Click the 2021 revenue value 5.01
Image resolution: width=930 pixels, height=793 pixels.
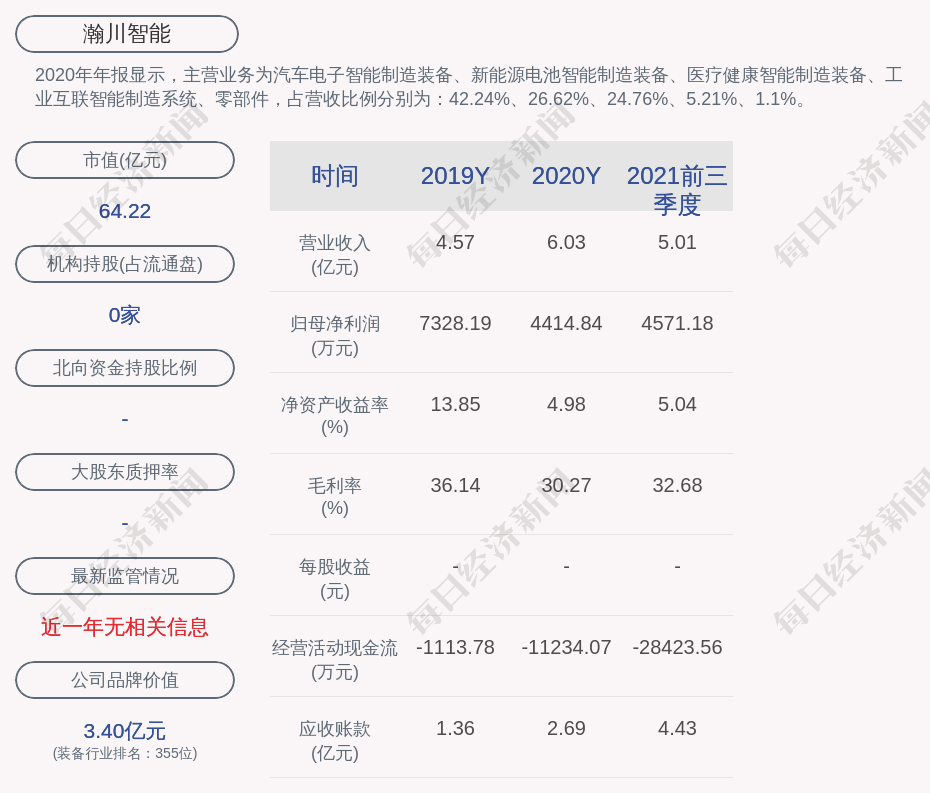(677, 243)
